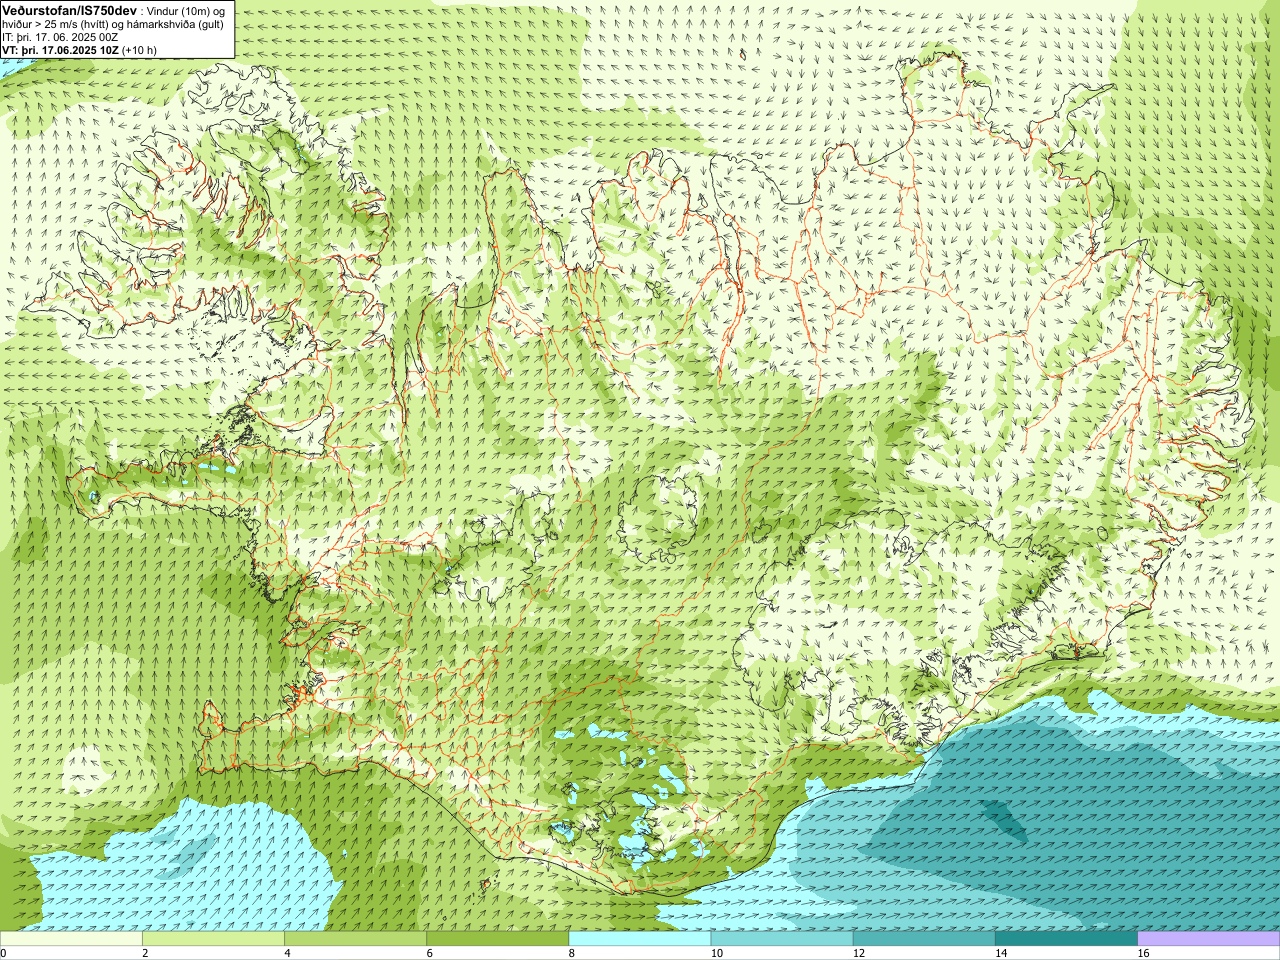
Task: Click the pale yellow 0–2 m/s legend swatch
Action: coord(71,939)
